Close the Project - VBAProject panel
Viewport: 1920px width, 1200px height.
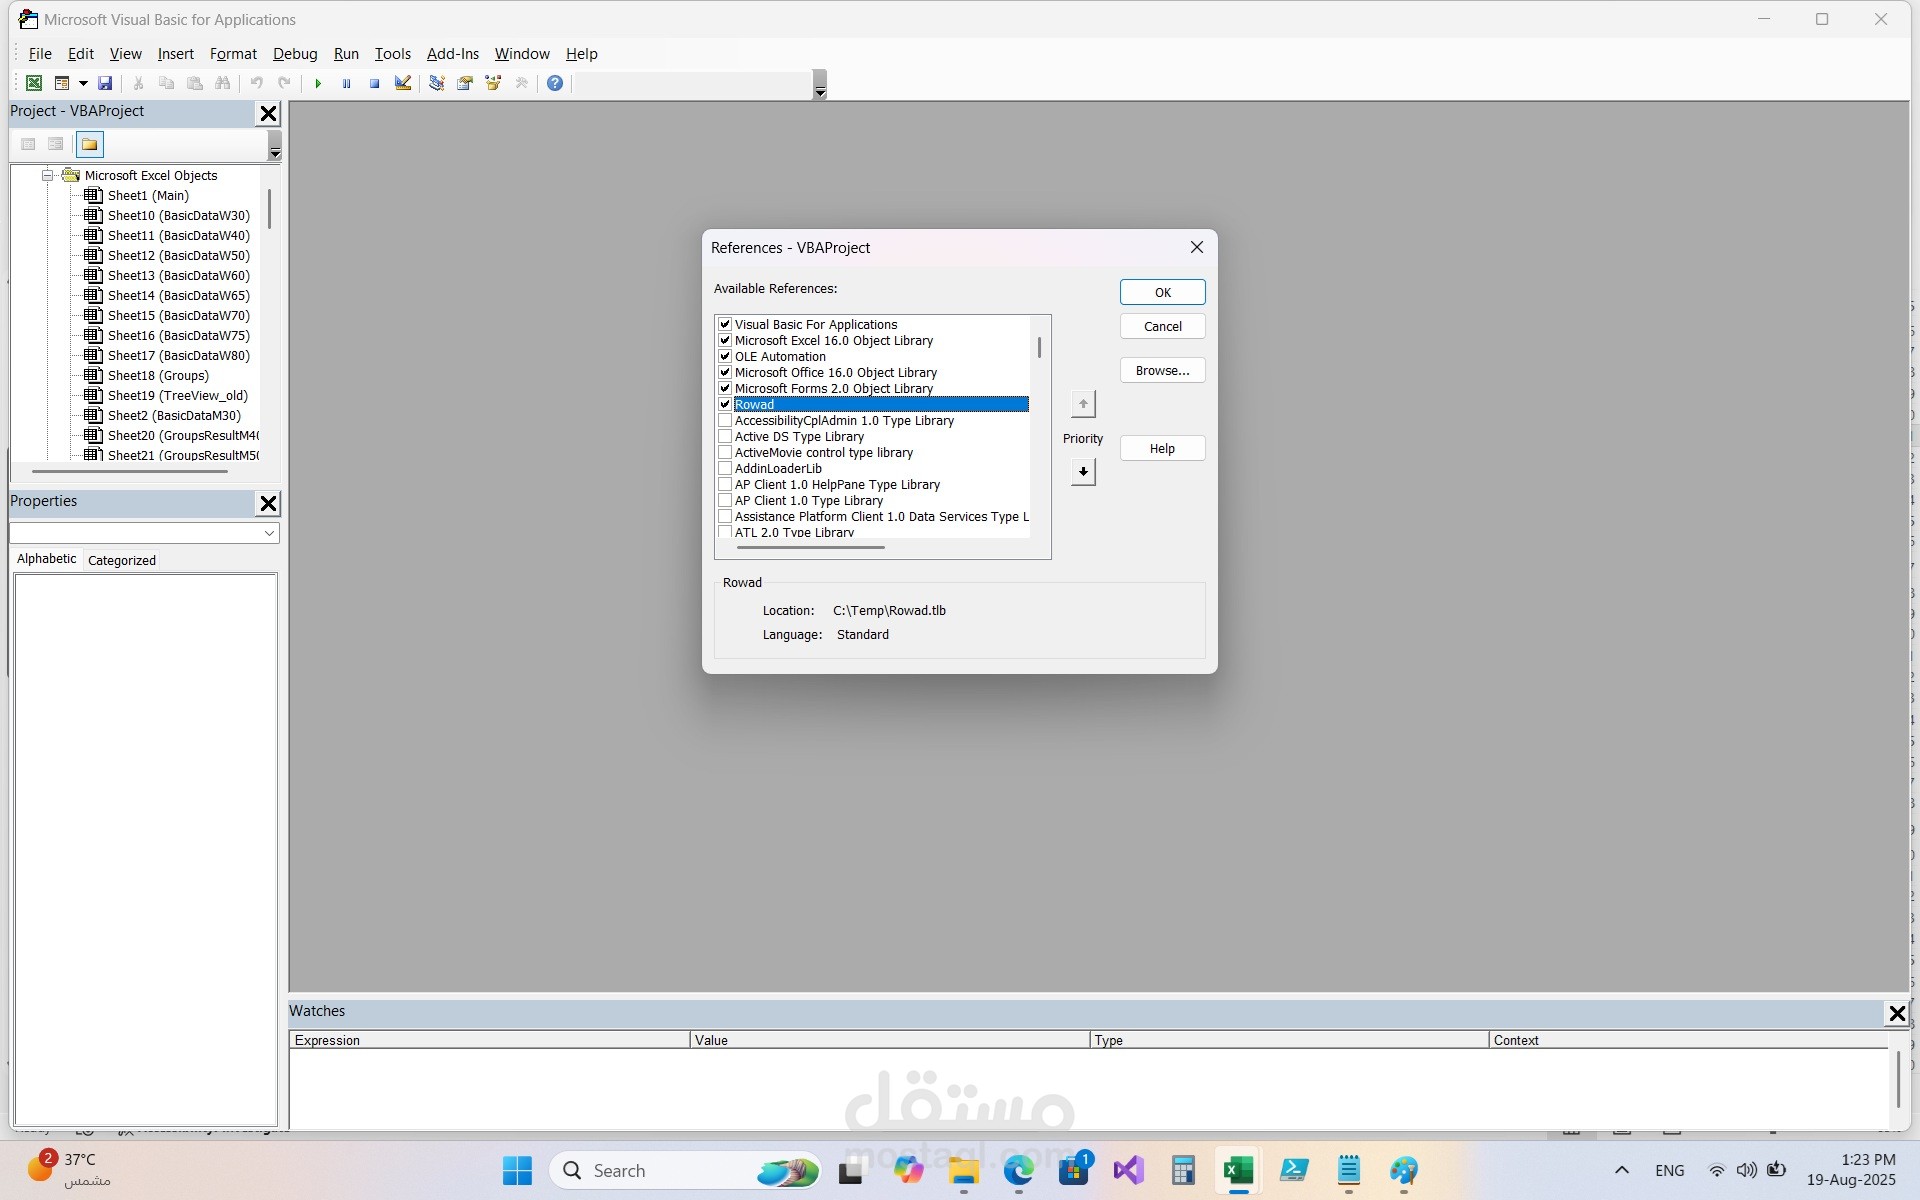point(268,114)
